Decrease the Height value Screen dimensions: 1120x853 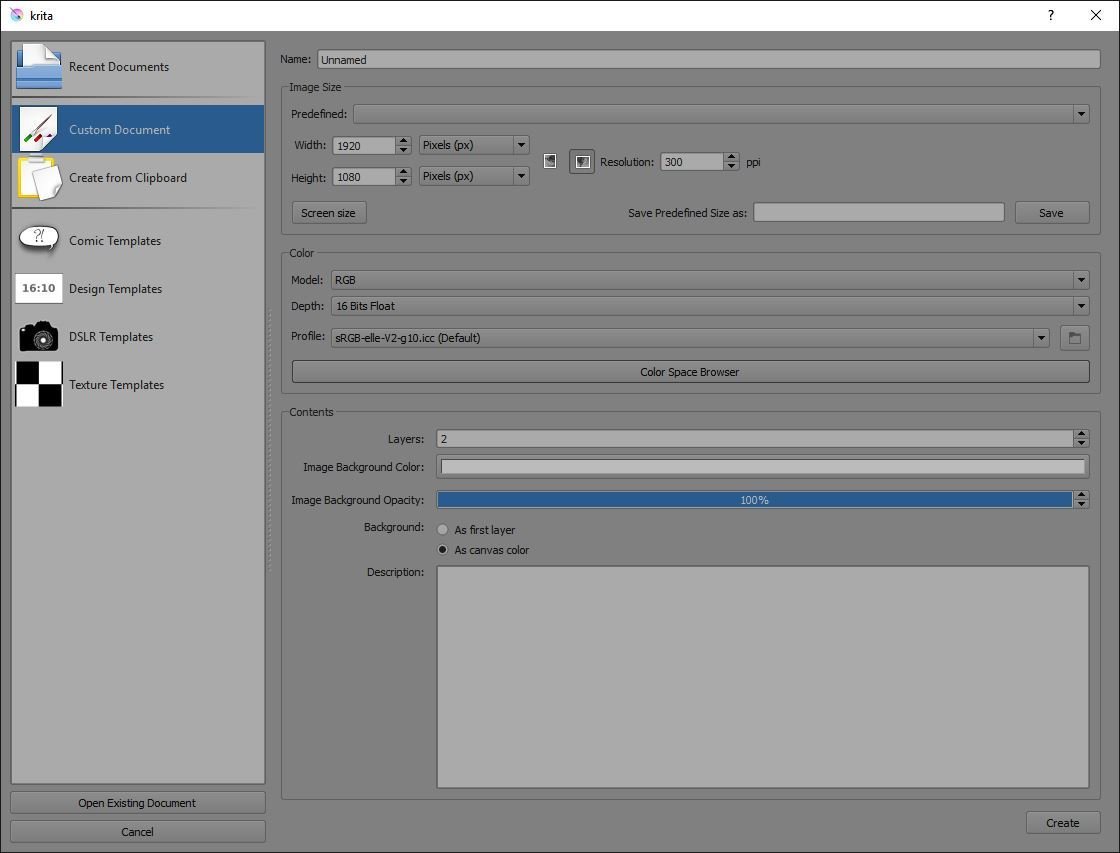point(404,181)
